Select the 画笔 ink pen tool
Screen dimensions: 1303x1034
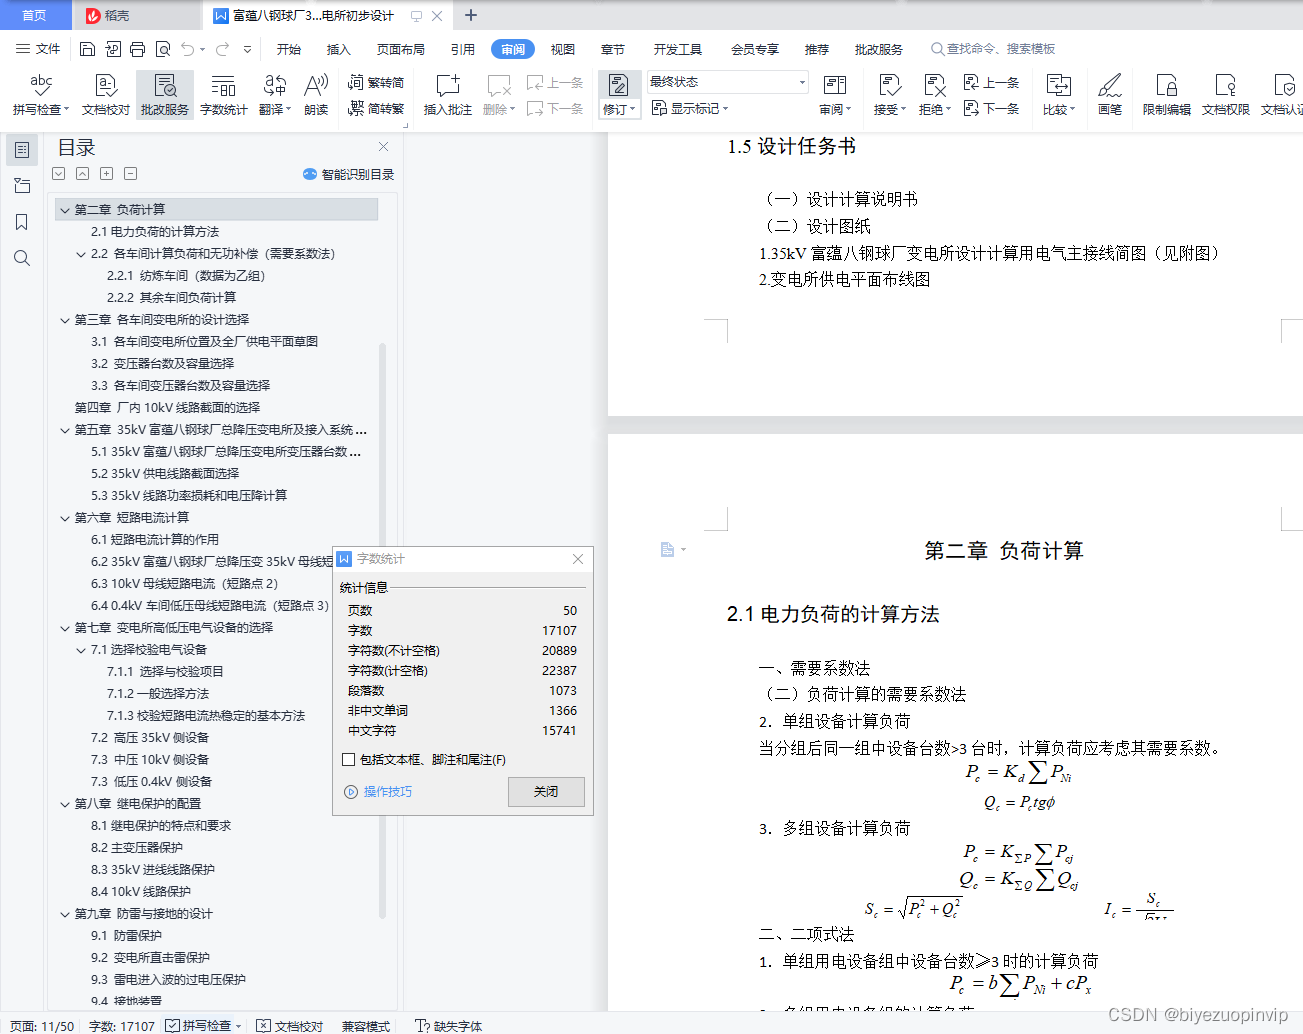point(1110,95)
